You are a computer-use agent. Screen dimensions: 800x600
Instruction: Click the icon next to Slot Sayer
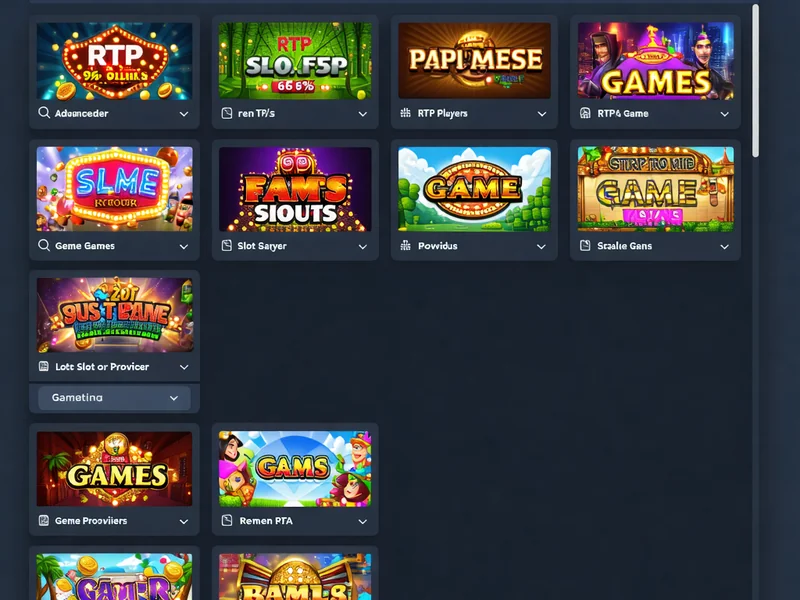tap(227, 246)
